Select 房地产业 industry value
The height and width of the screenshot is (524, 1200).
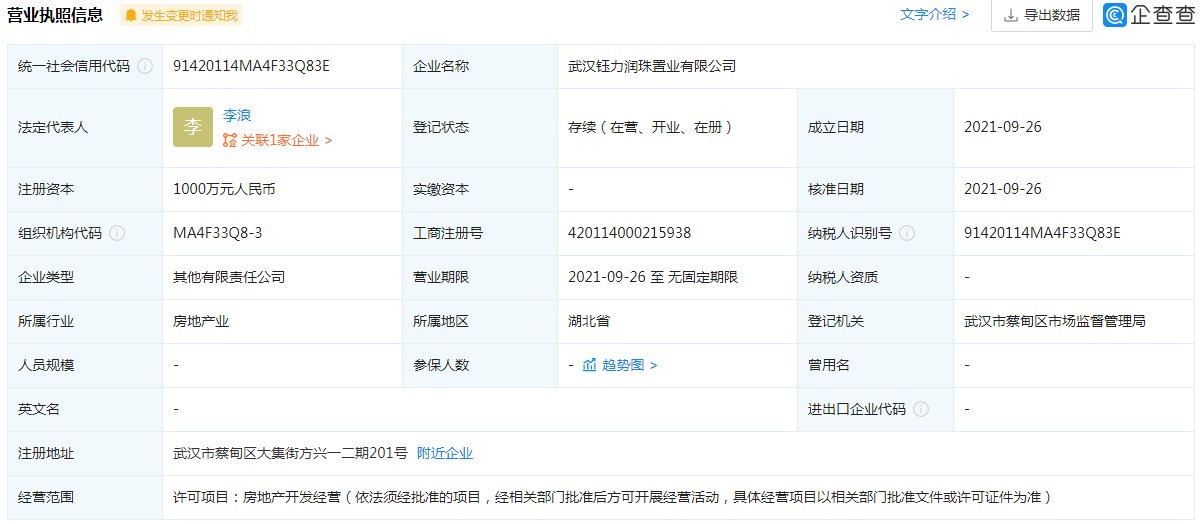201,321
